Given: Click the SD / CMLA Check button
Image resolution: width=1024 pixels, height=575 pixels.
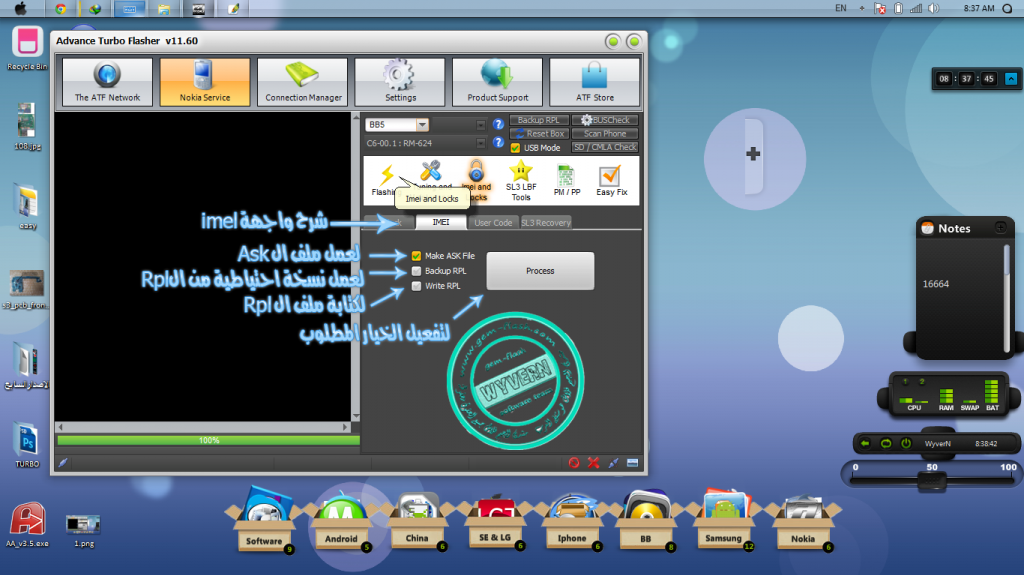Looking at the screenshot, I should point(605,147).
